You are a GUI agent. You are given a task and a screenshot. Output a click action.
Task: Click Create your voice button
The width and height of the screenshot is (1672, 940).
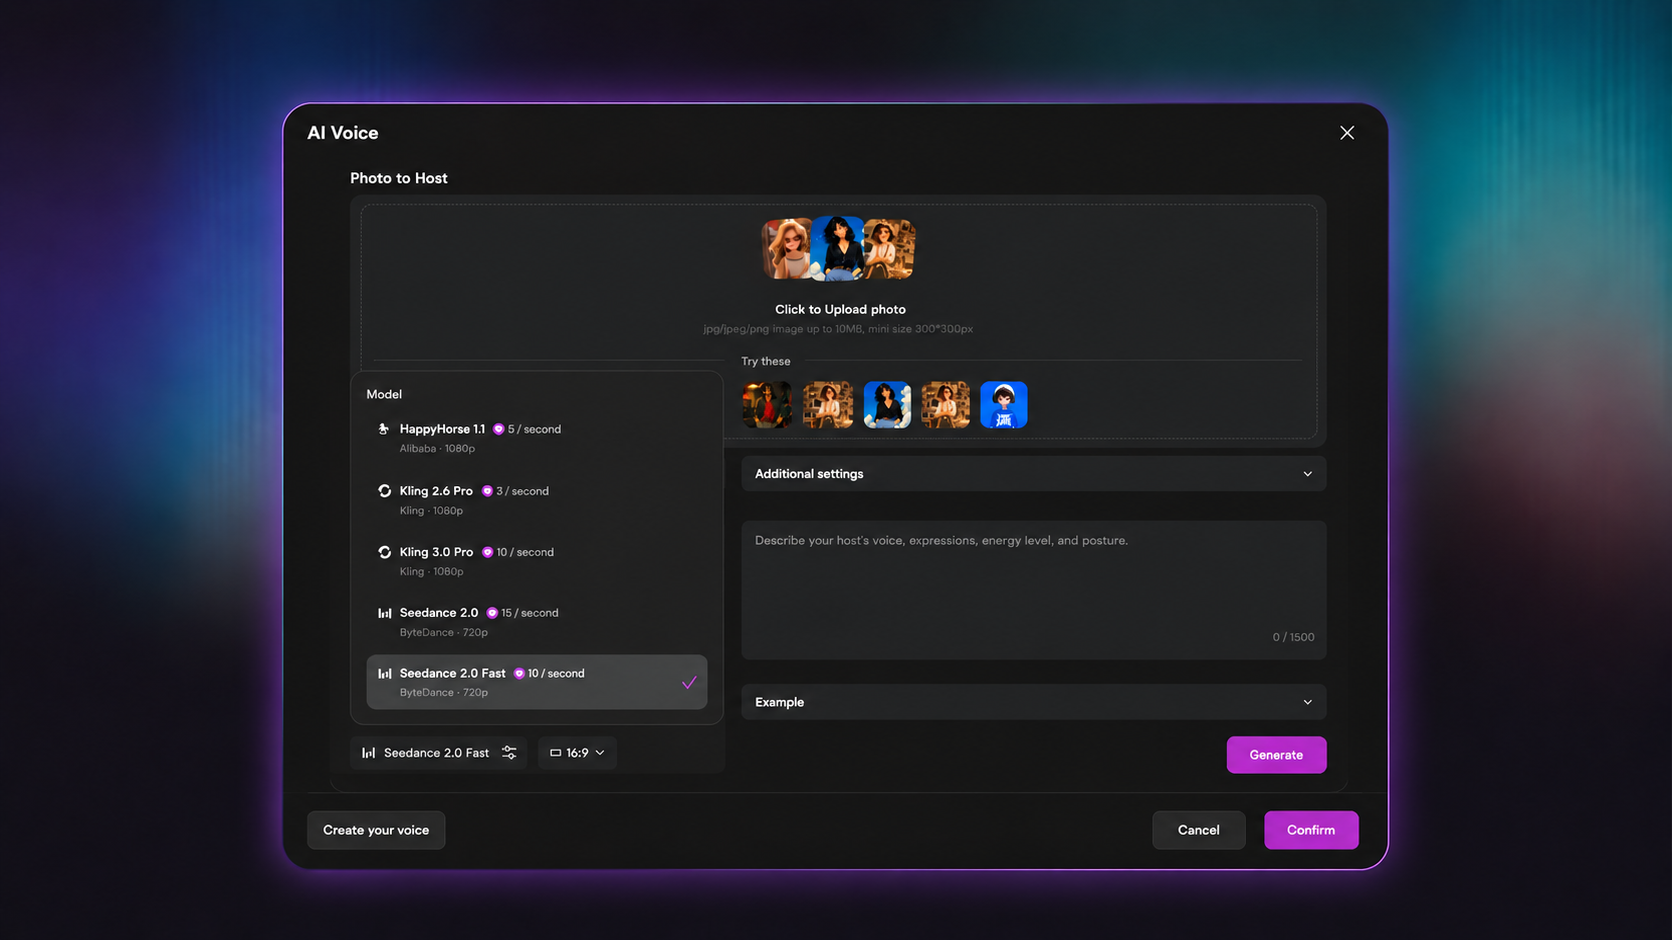(376, 830)
